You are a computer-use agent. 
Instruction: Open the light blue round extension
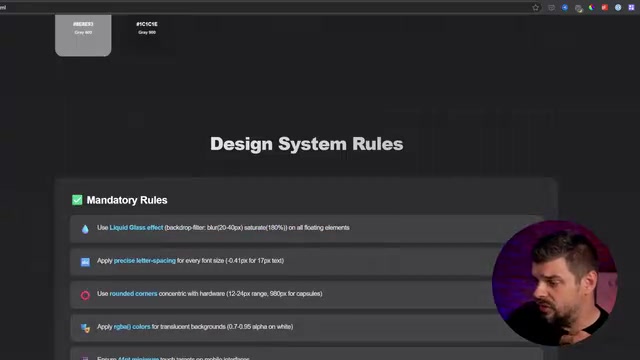[618, 7]
